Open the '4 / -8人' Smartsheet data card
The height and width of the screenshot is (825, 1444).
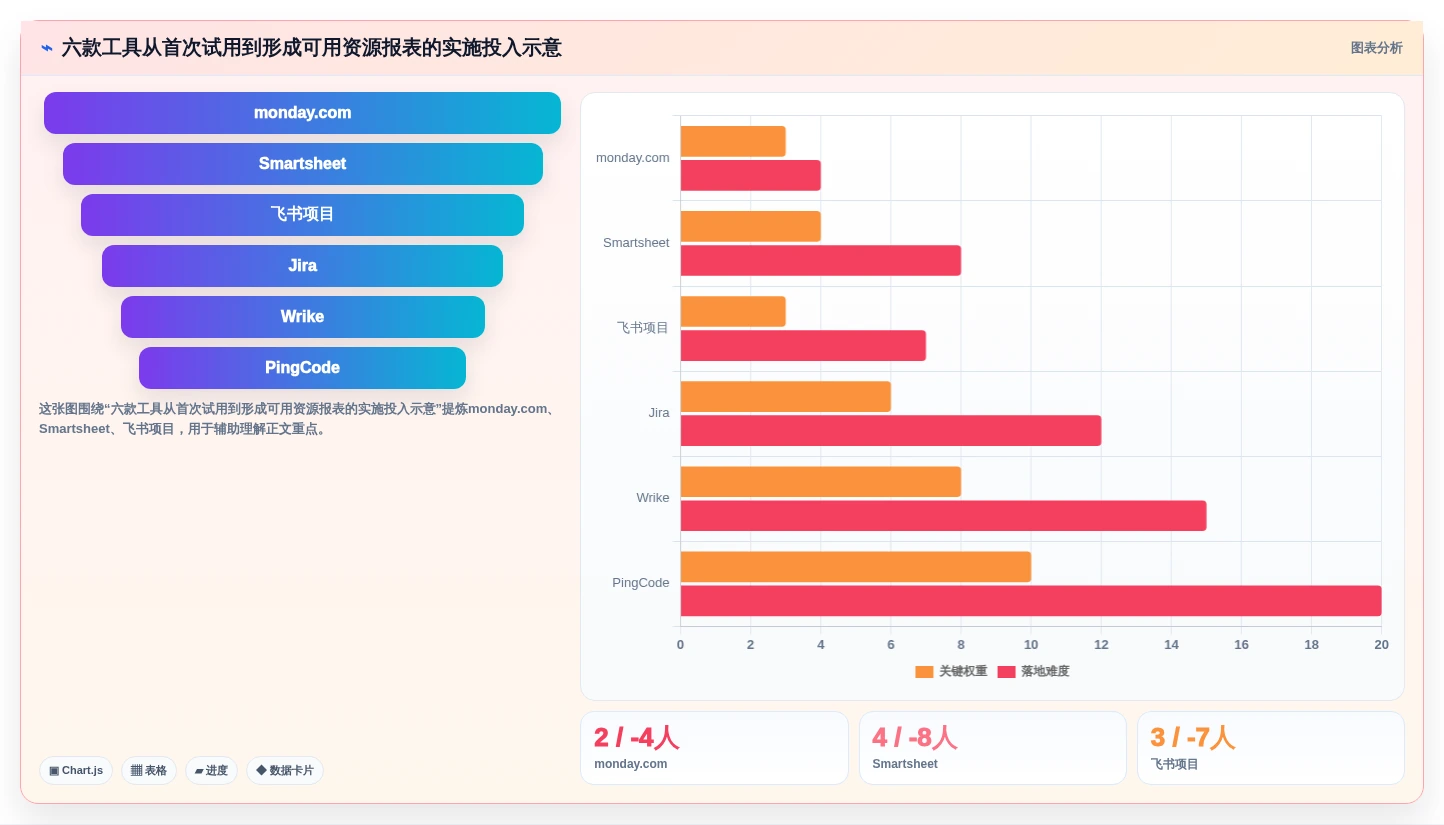tap(992, 748)
